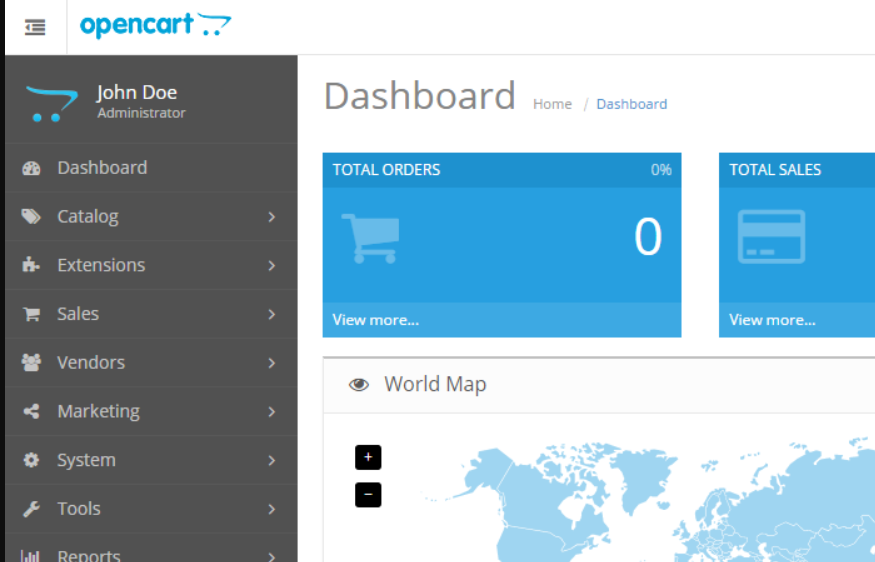This screenshot has width=875, height=562.
Task: Click the OpenCart logo in header
Action: pyautogui.click(x=155, y=26)
